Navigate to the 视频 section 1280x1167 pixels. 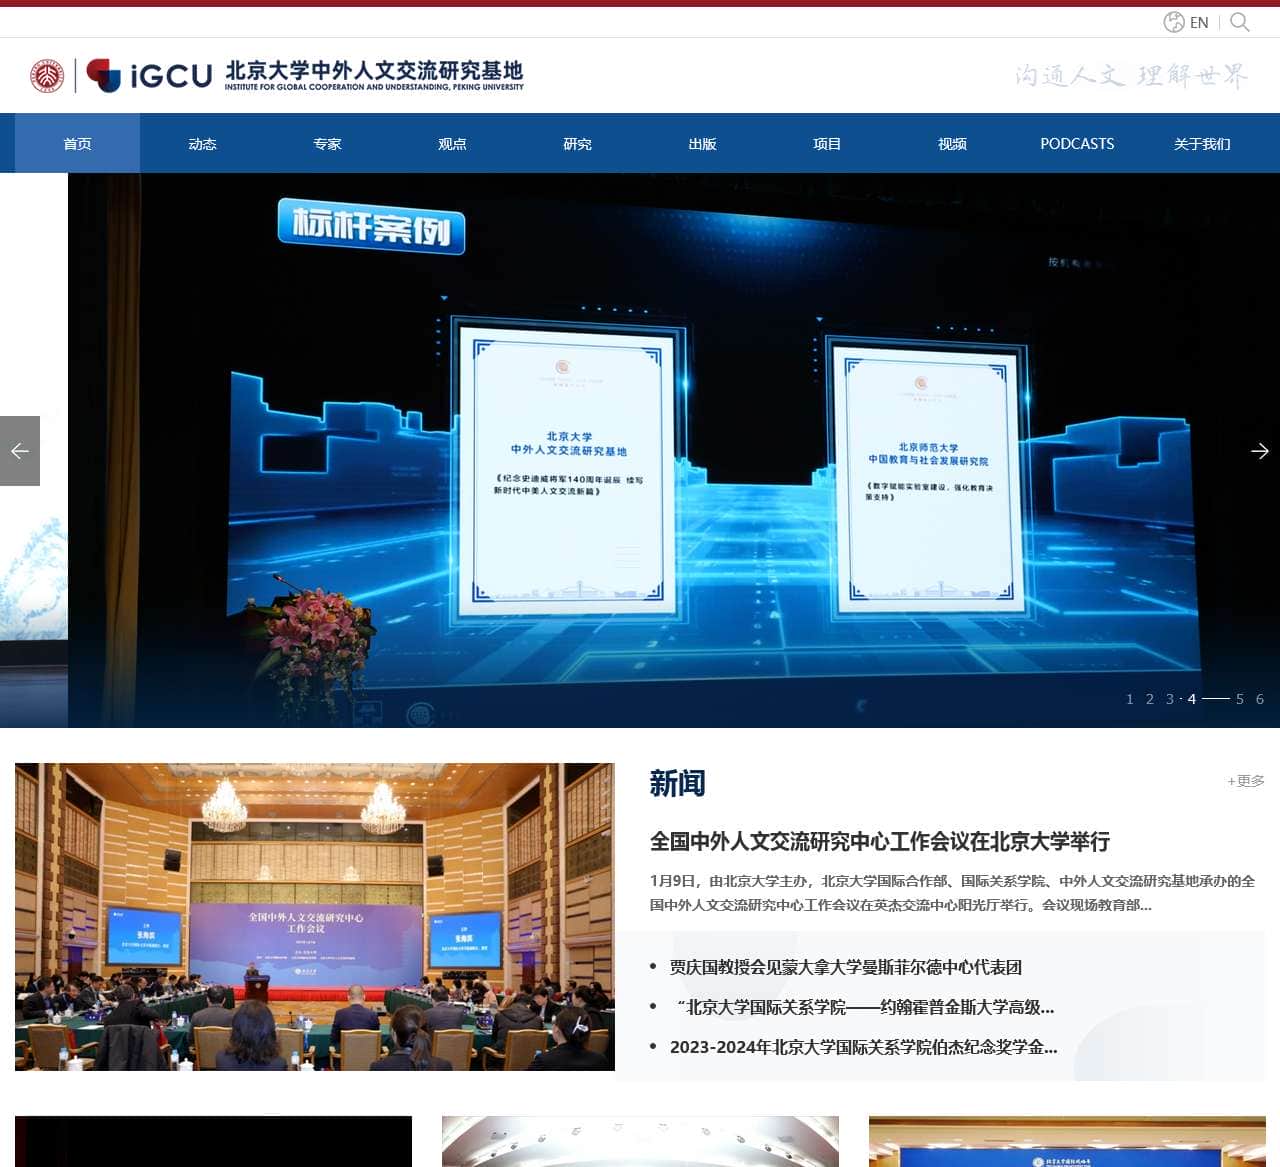click(x=951, y=143)
